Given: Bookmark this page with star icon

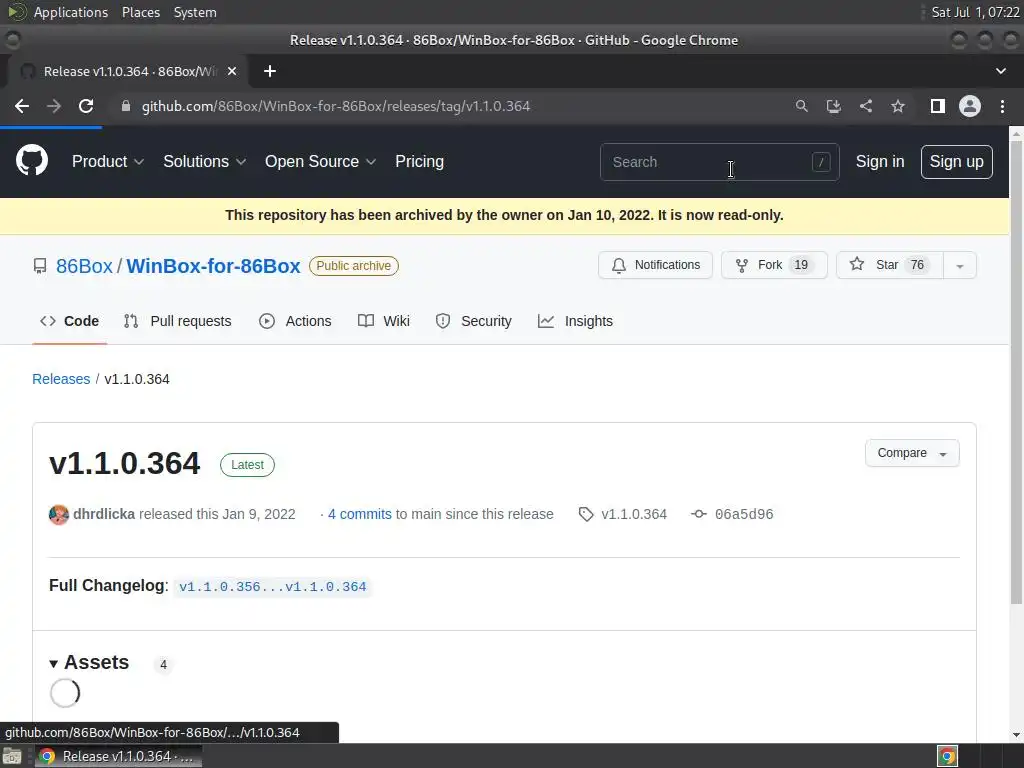Looking at the screenshot, I should [898, 106].
